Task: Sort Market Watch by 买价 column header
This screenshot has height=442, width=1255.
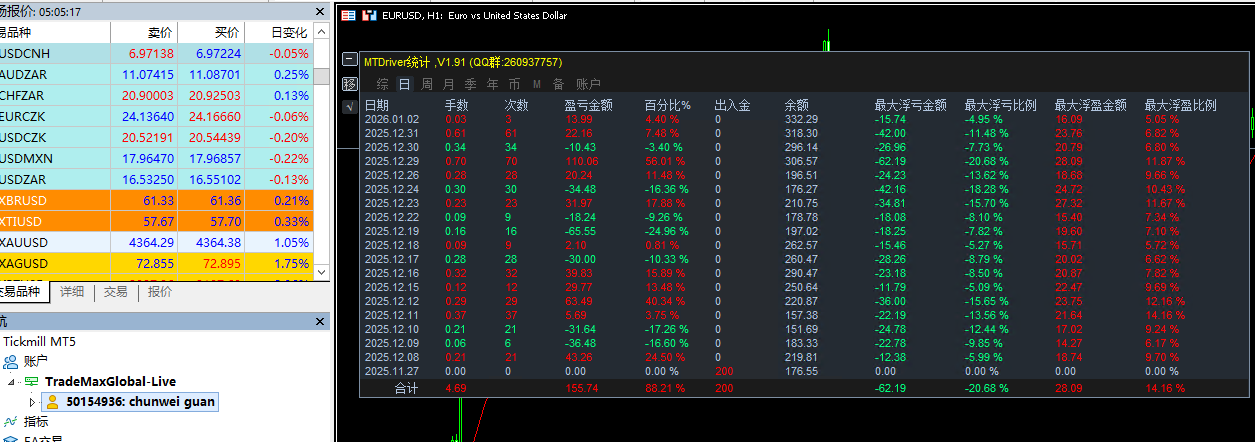Action: point(212,33)
